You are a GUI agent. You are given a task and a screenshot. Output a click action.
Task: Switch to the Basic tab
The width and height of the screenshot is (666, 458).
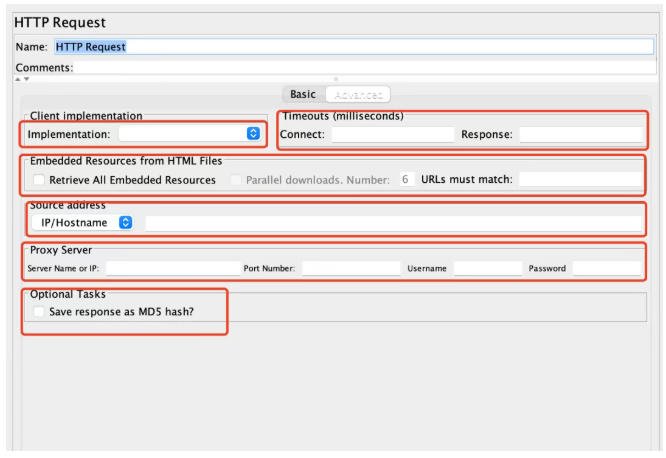pyautogui.click(x=303, y=94)
